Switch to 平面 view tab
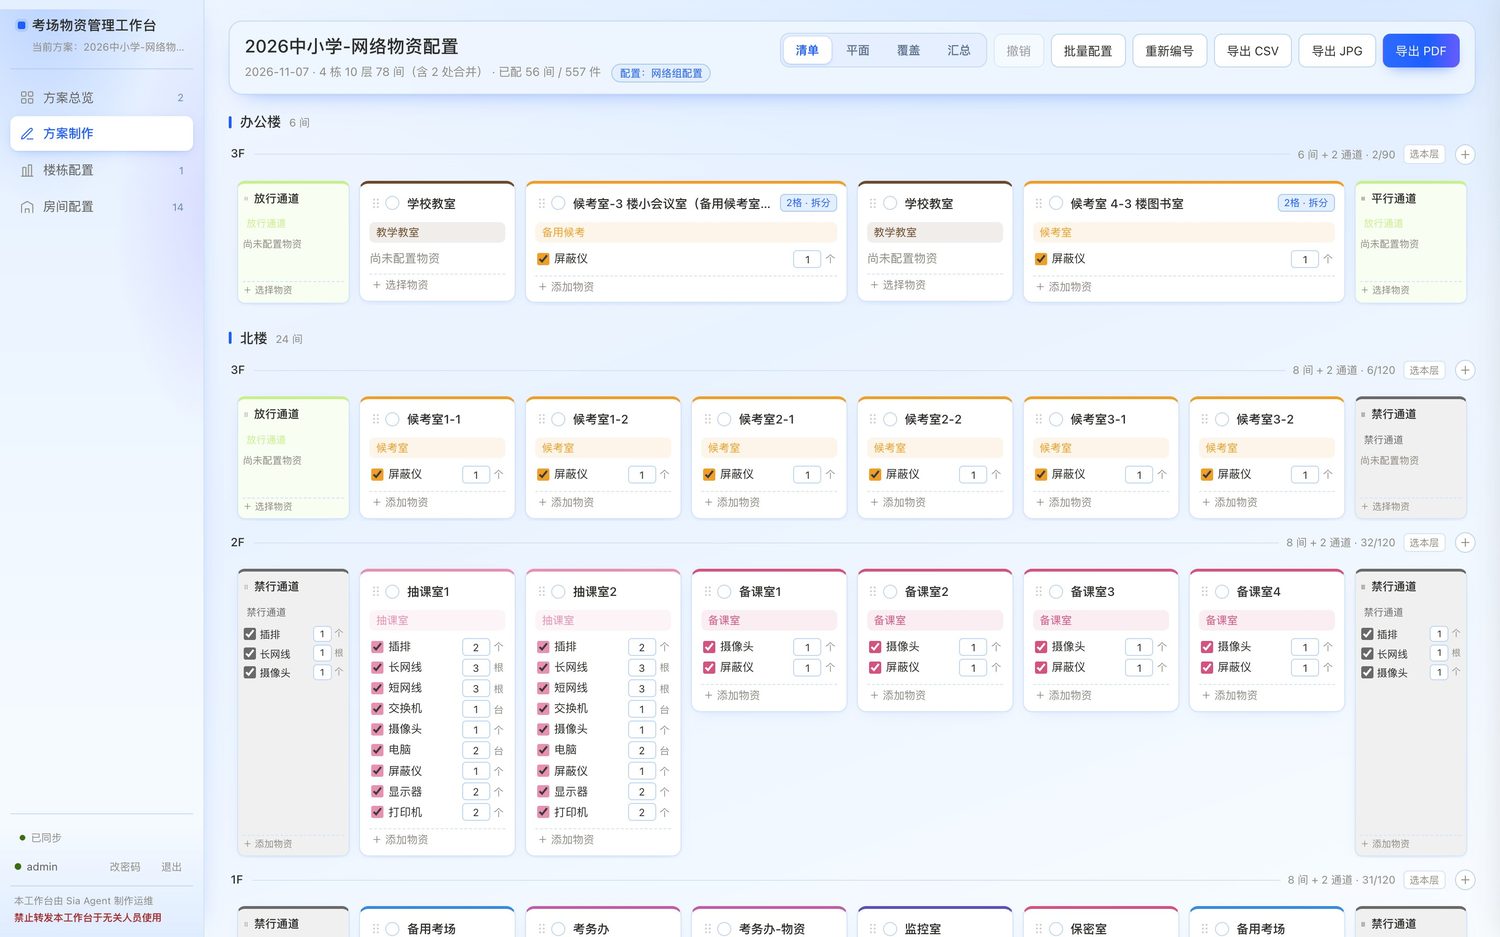The width and height of the screenshot is (1500, 937). [x=858, y=50]
